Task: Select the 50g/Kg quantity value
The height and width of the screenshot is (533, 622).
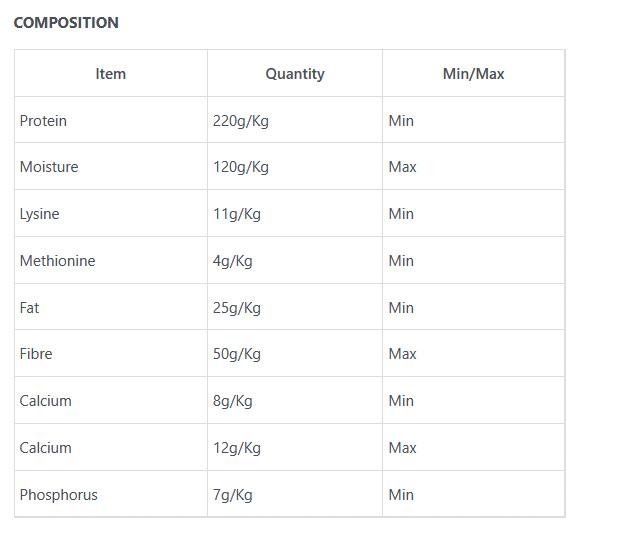Action: coord(237,354)
